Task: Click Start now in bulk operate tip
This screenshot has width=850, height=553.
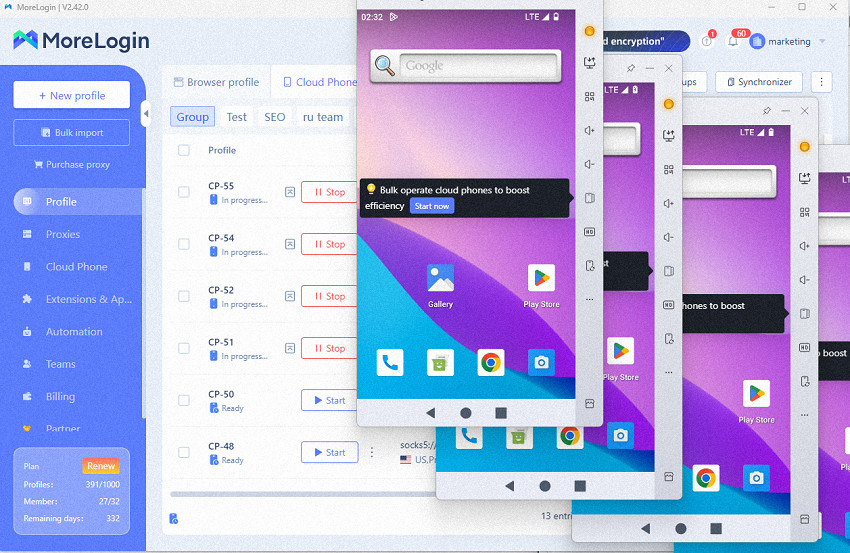Action: [x=432, y=206]
